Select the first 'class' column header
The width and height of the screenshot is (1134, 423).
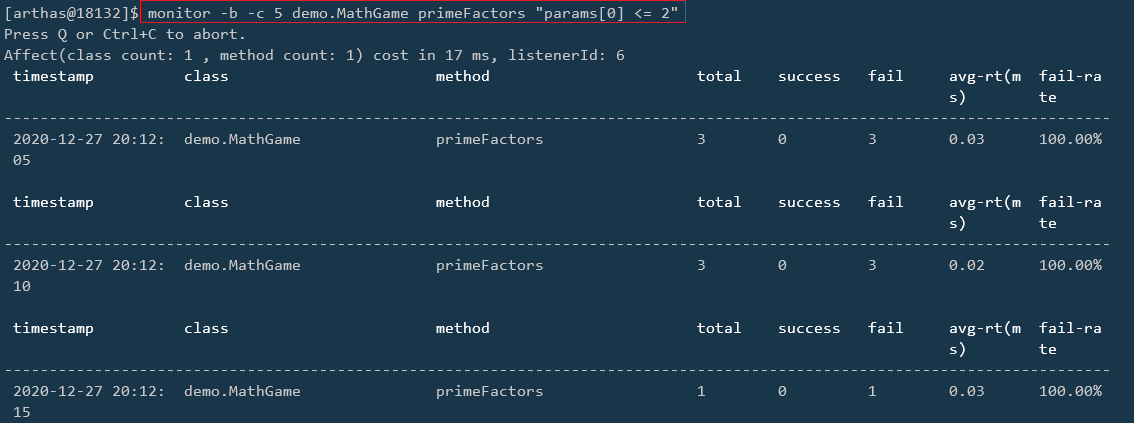(x=206, y=76)
